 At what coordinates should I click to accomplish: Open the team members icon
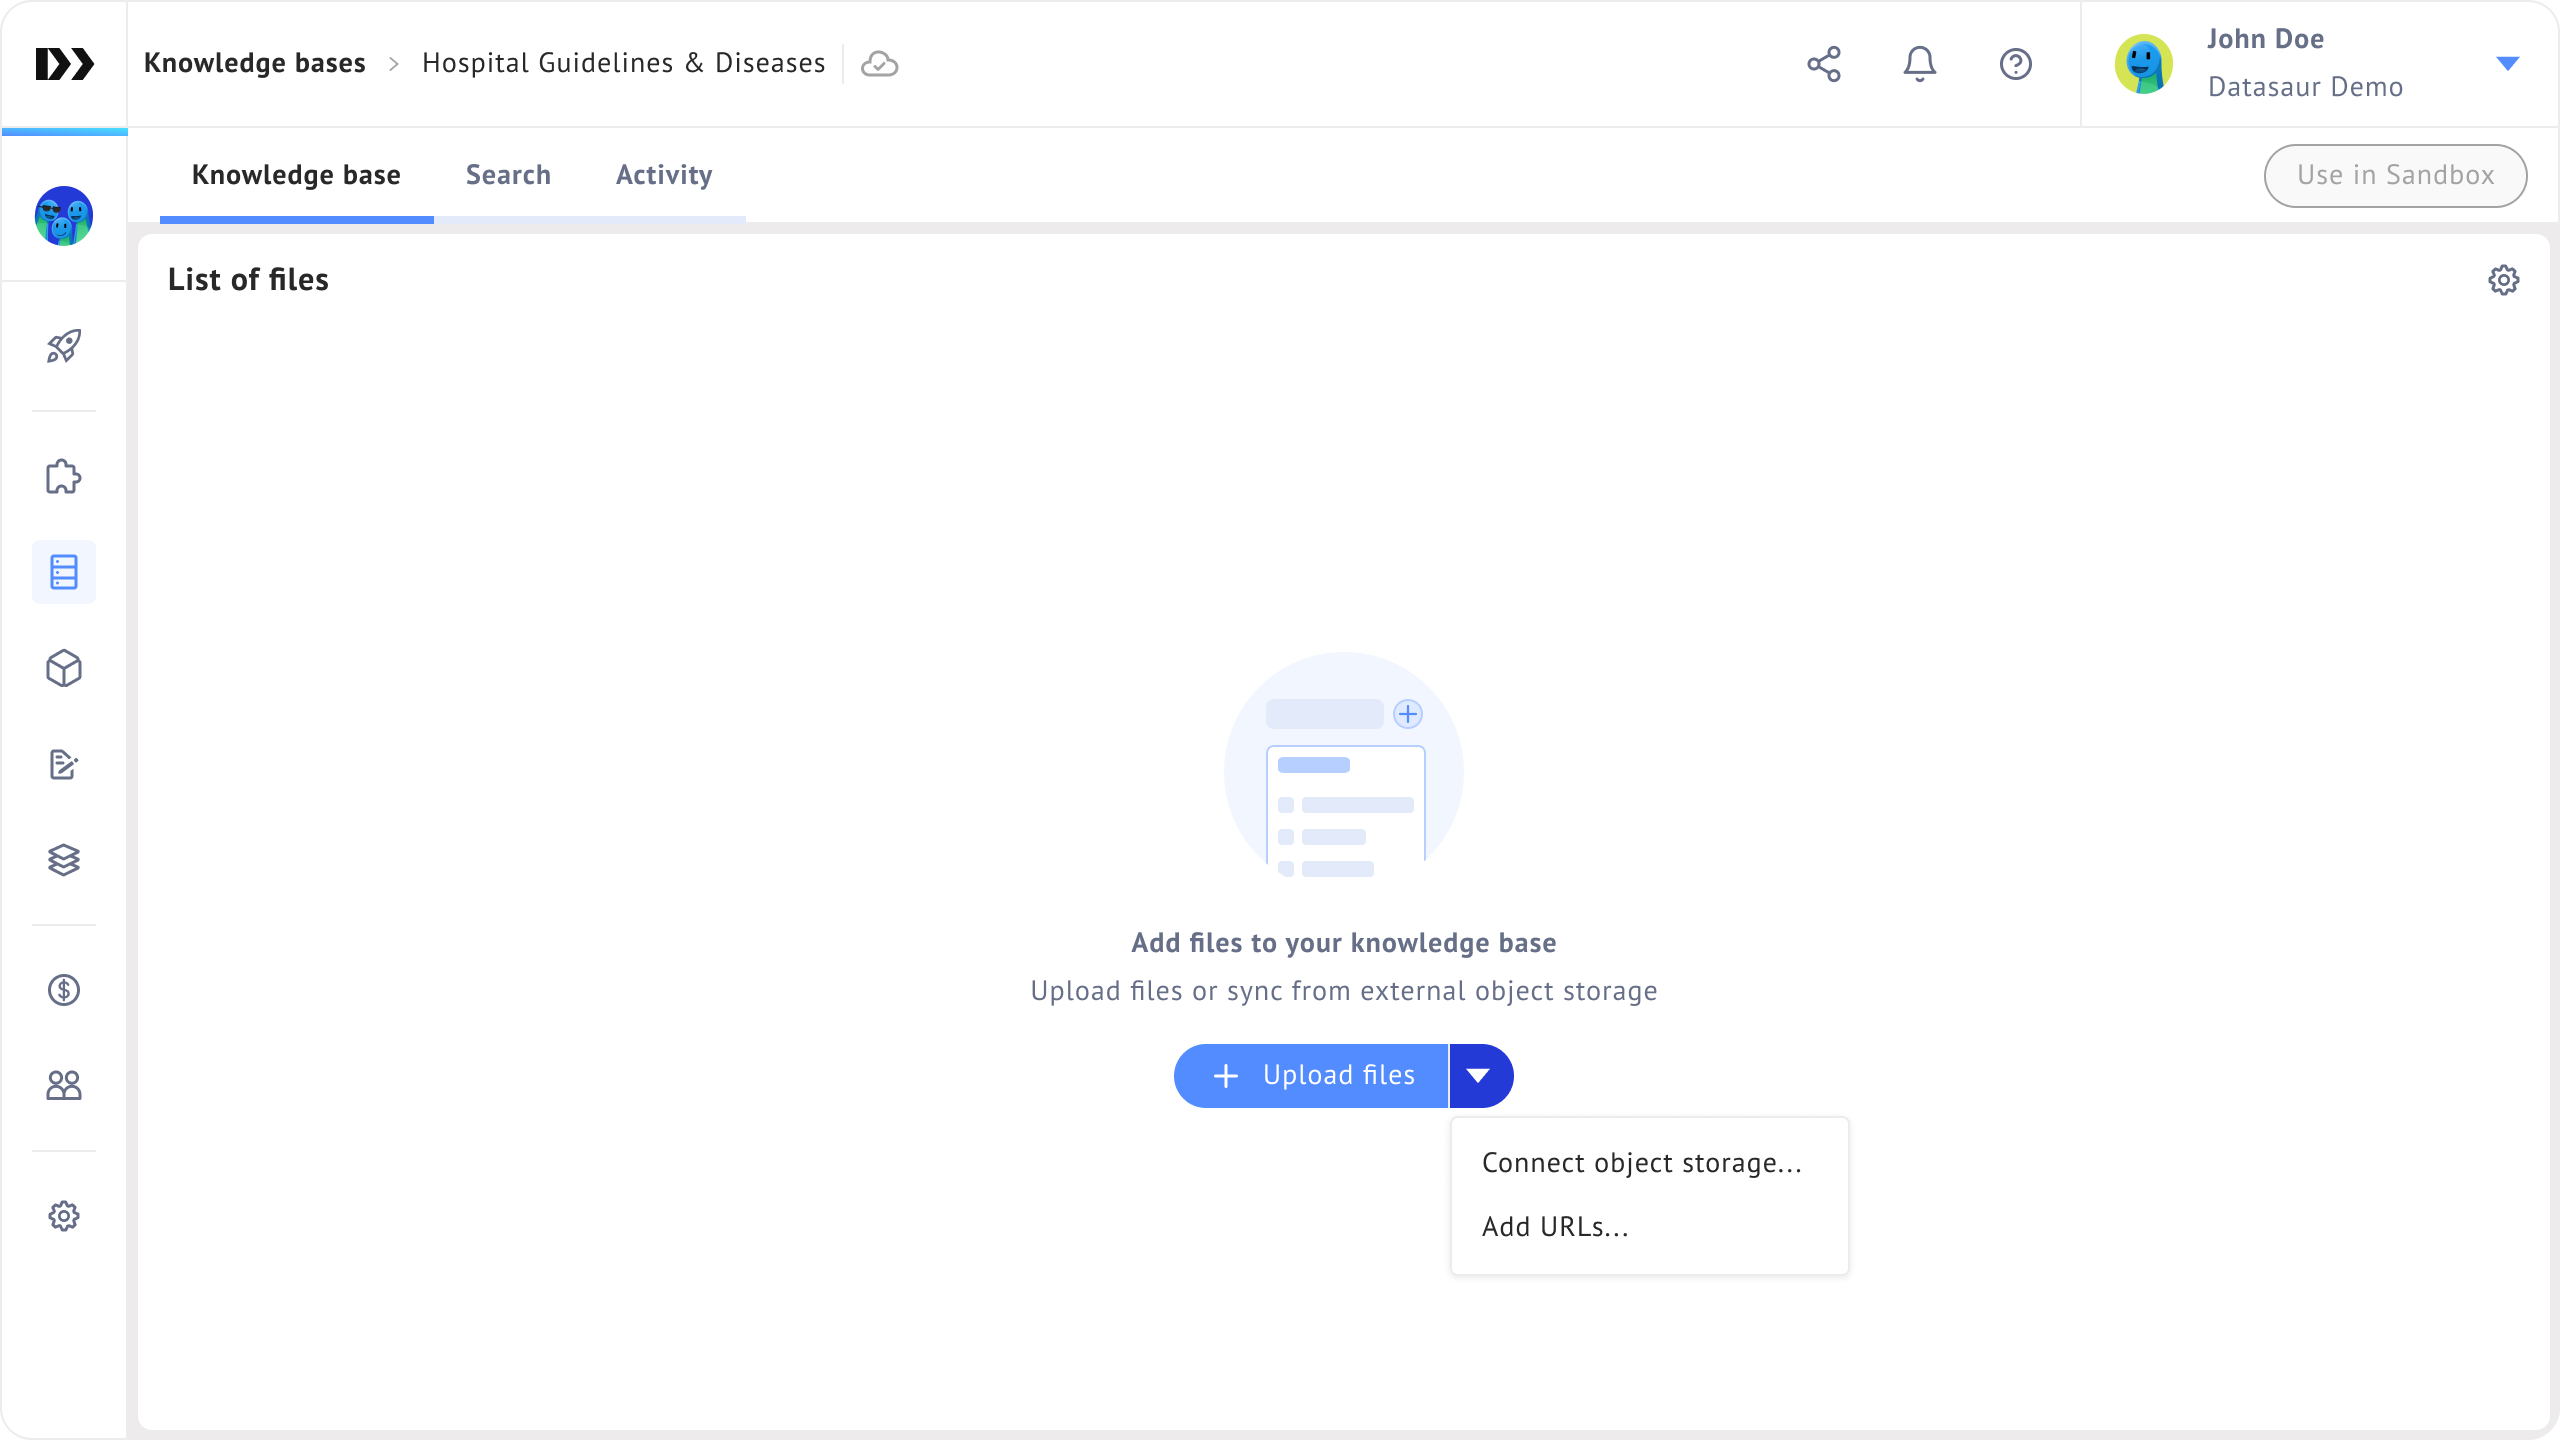[x=64, y=1085]
